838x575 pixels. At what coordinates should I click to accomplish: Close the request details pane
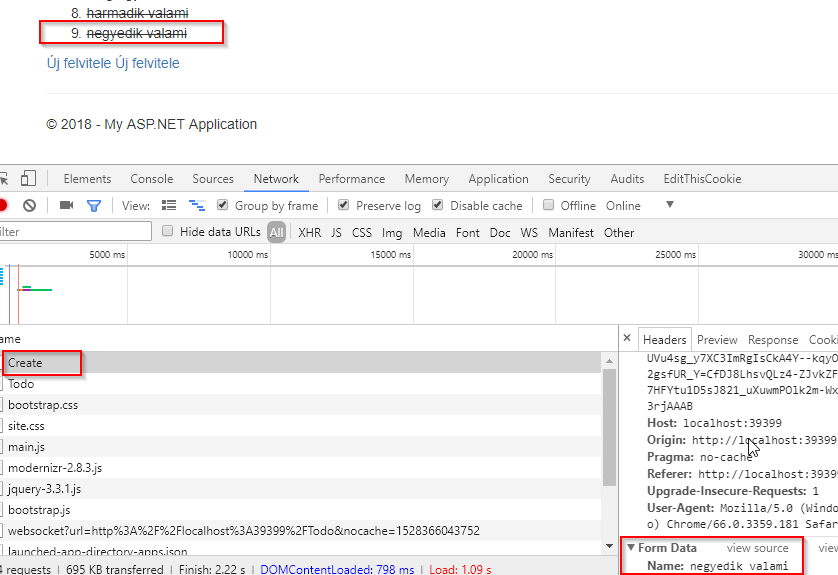pos(626,340)
